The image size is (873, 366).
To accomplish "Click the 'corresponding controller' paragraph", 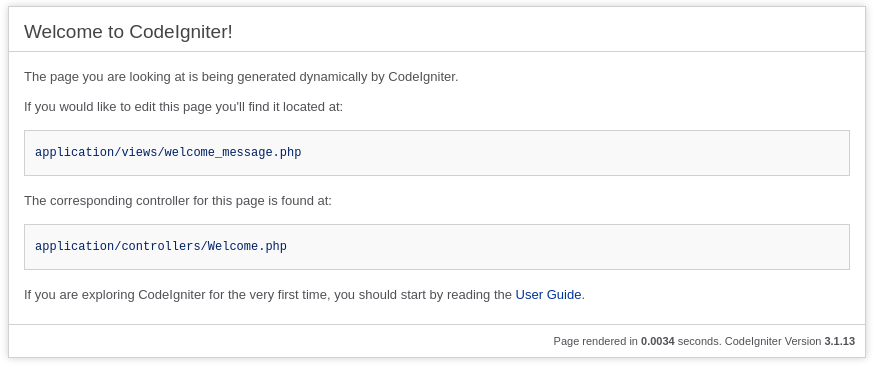I will 178,201.
